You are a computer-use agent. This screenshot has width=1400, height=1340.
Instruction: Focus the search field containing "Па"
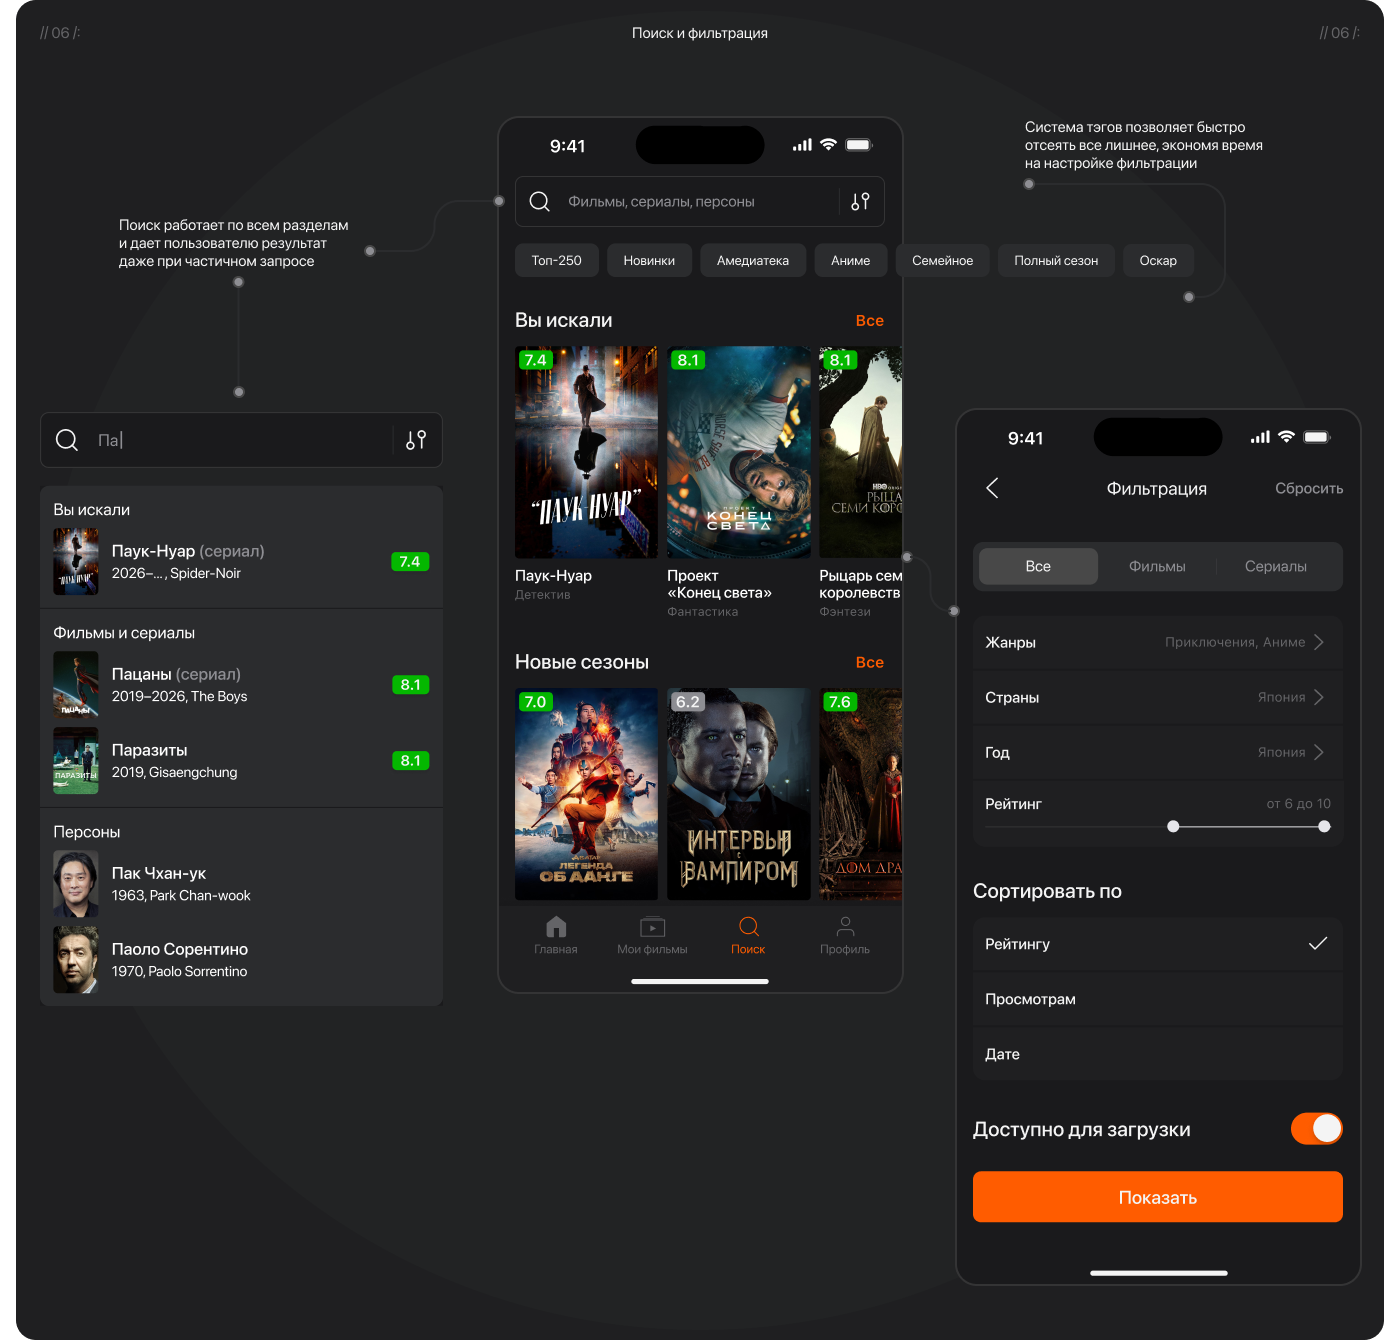pos(241,440)
